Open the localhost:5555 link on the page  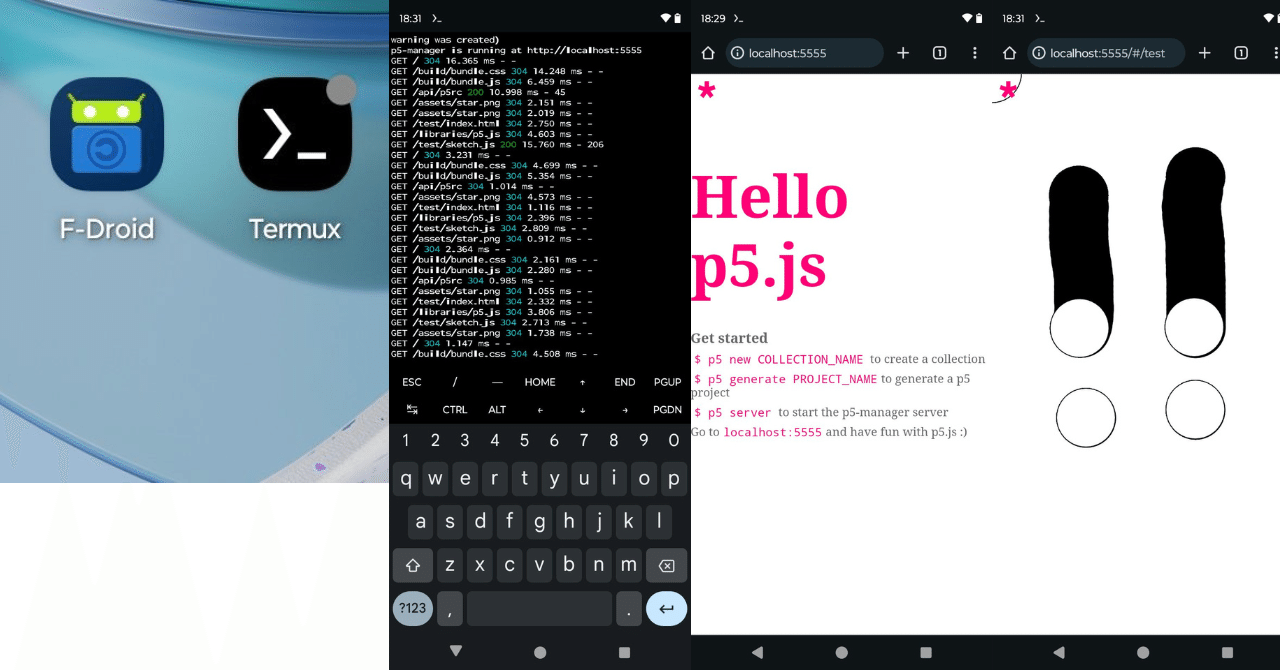pos(772,431)
